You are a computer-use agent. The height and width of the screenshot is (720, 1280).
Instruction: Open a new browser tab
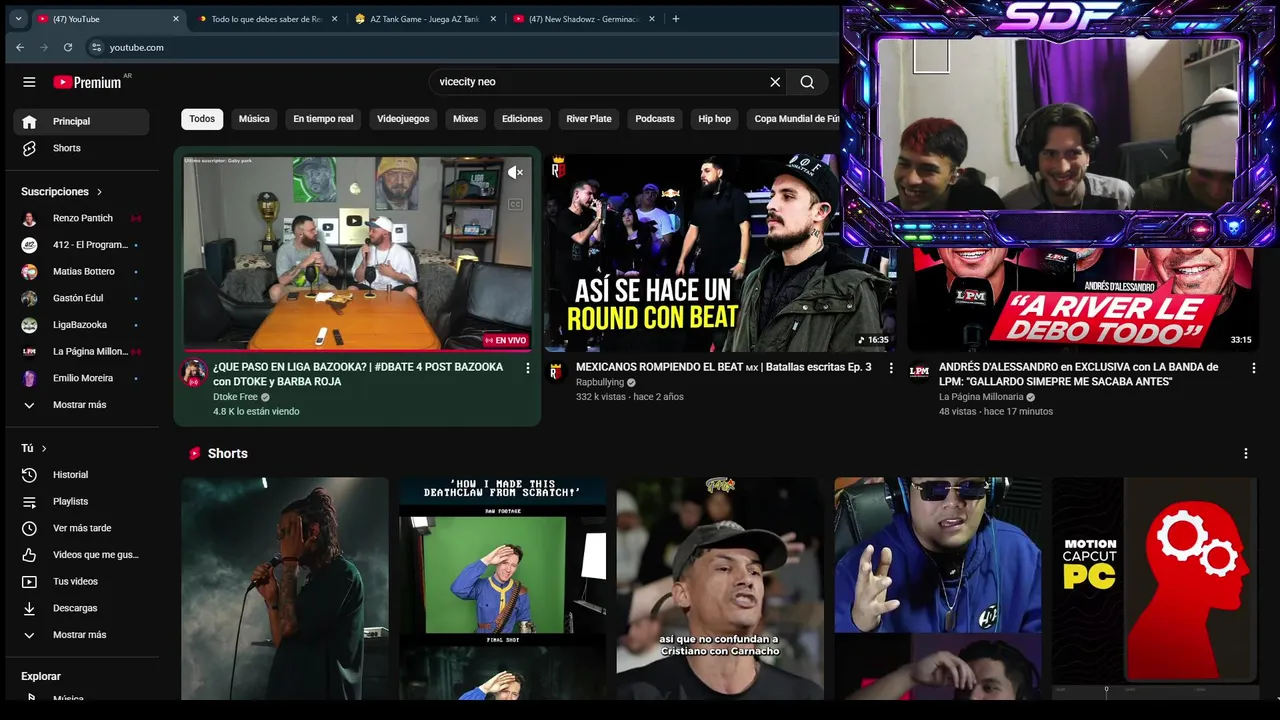tap(676, 18)
